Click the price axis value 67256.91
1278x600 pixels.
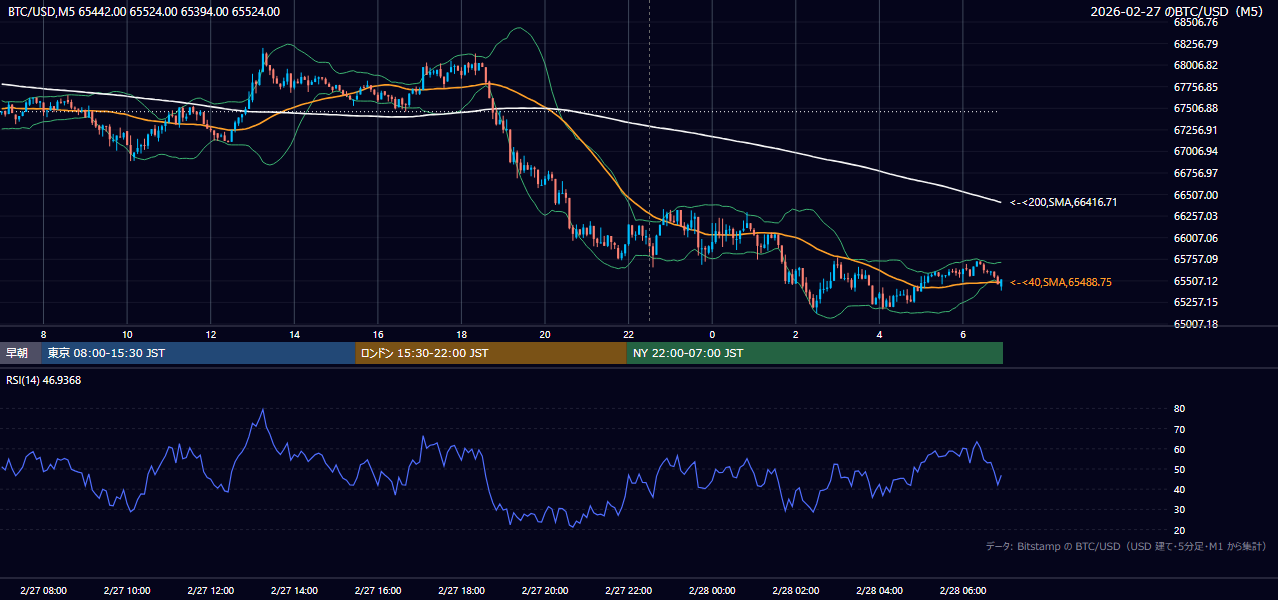[x=1196, y=130]
